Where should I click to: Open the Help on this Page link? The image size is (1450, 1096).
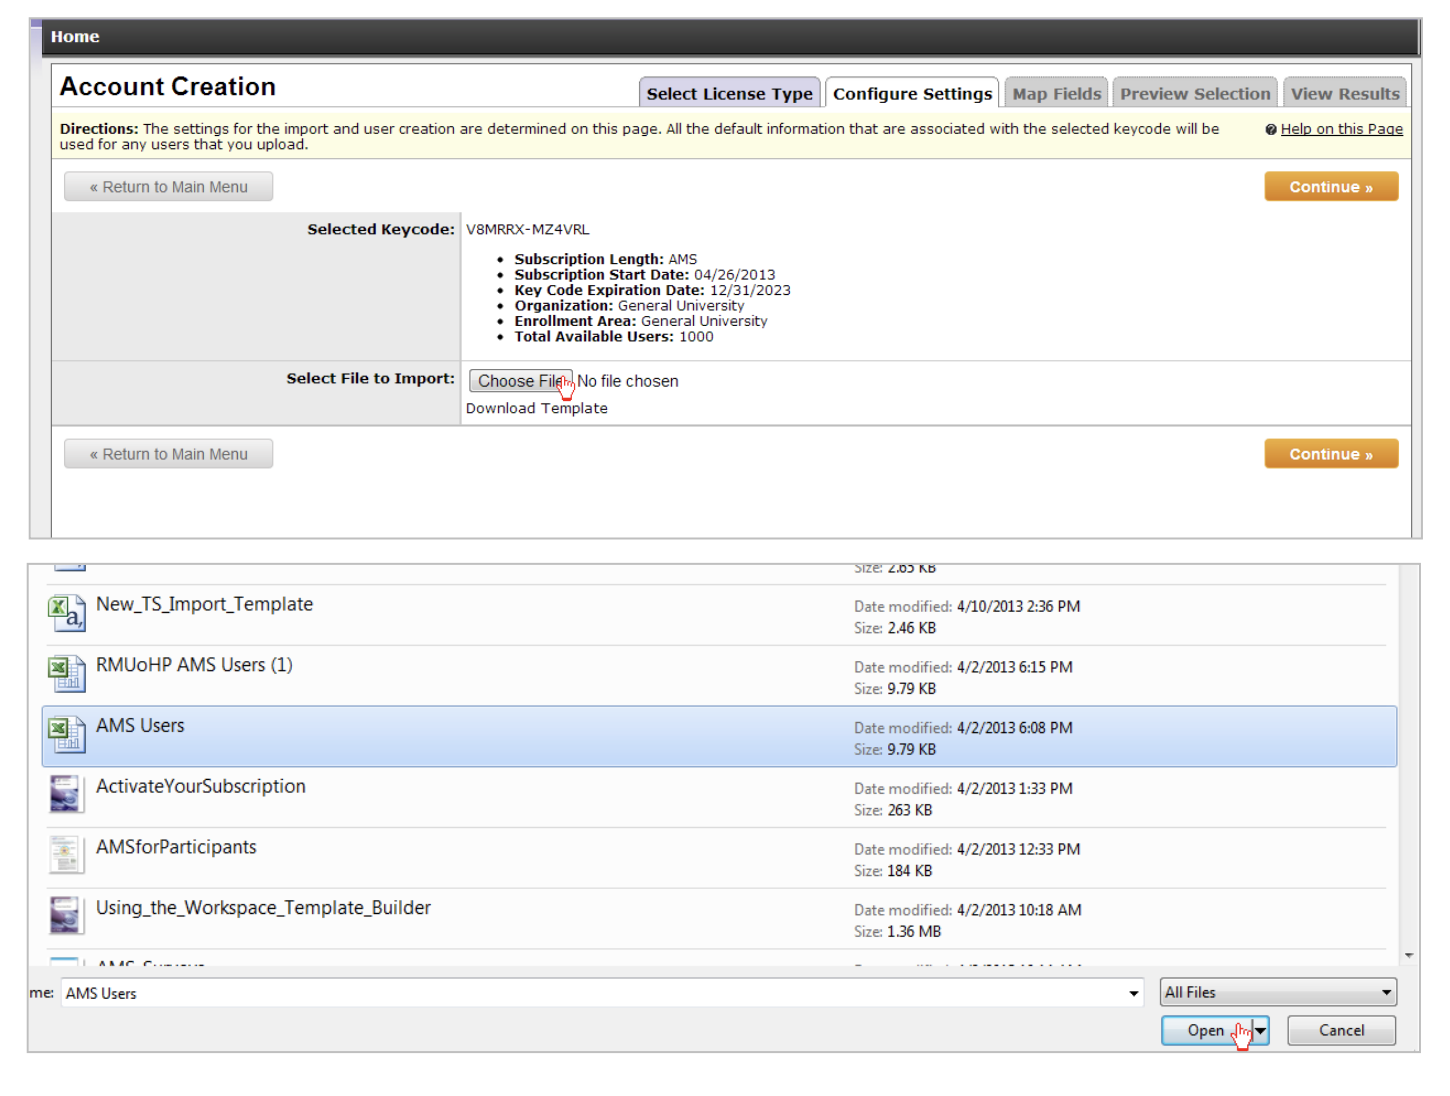[1342, 129]
